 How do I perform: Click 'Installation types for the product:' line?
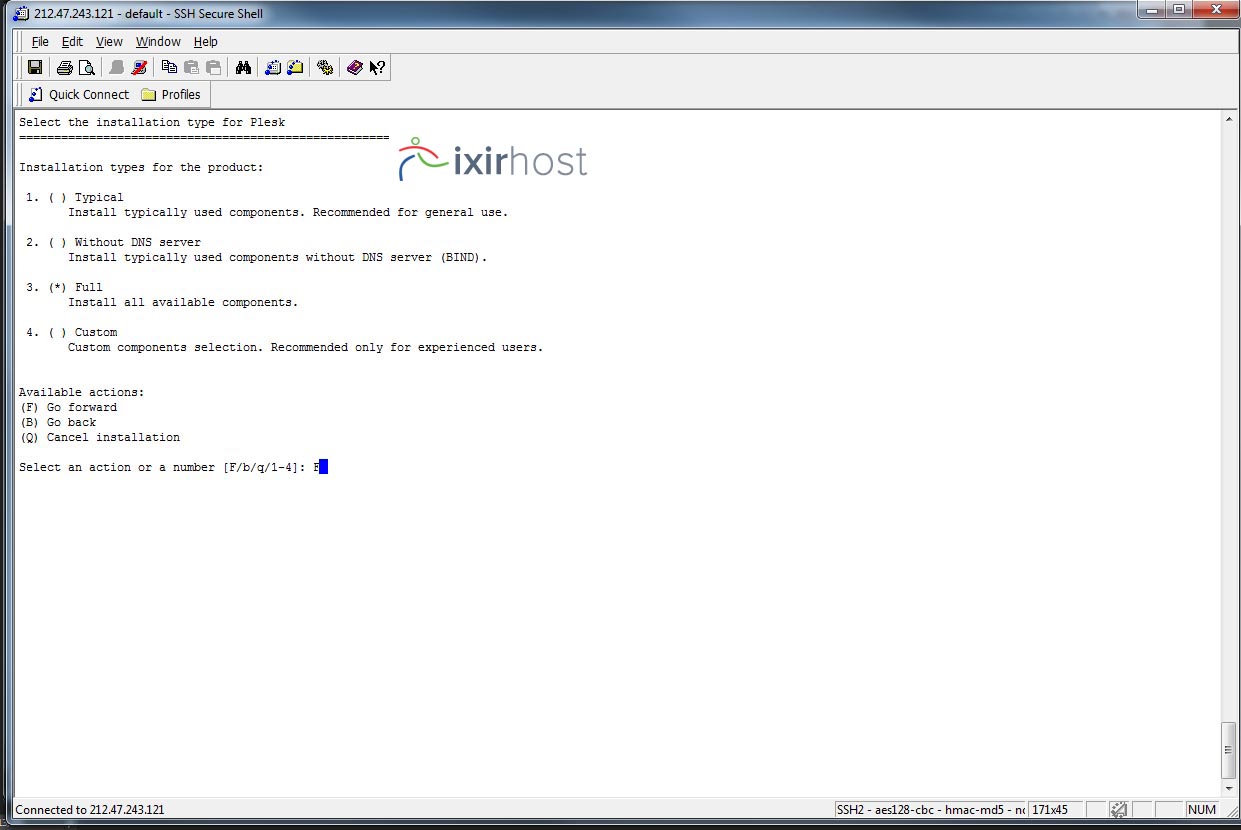point(141,167)
